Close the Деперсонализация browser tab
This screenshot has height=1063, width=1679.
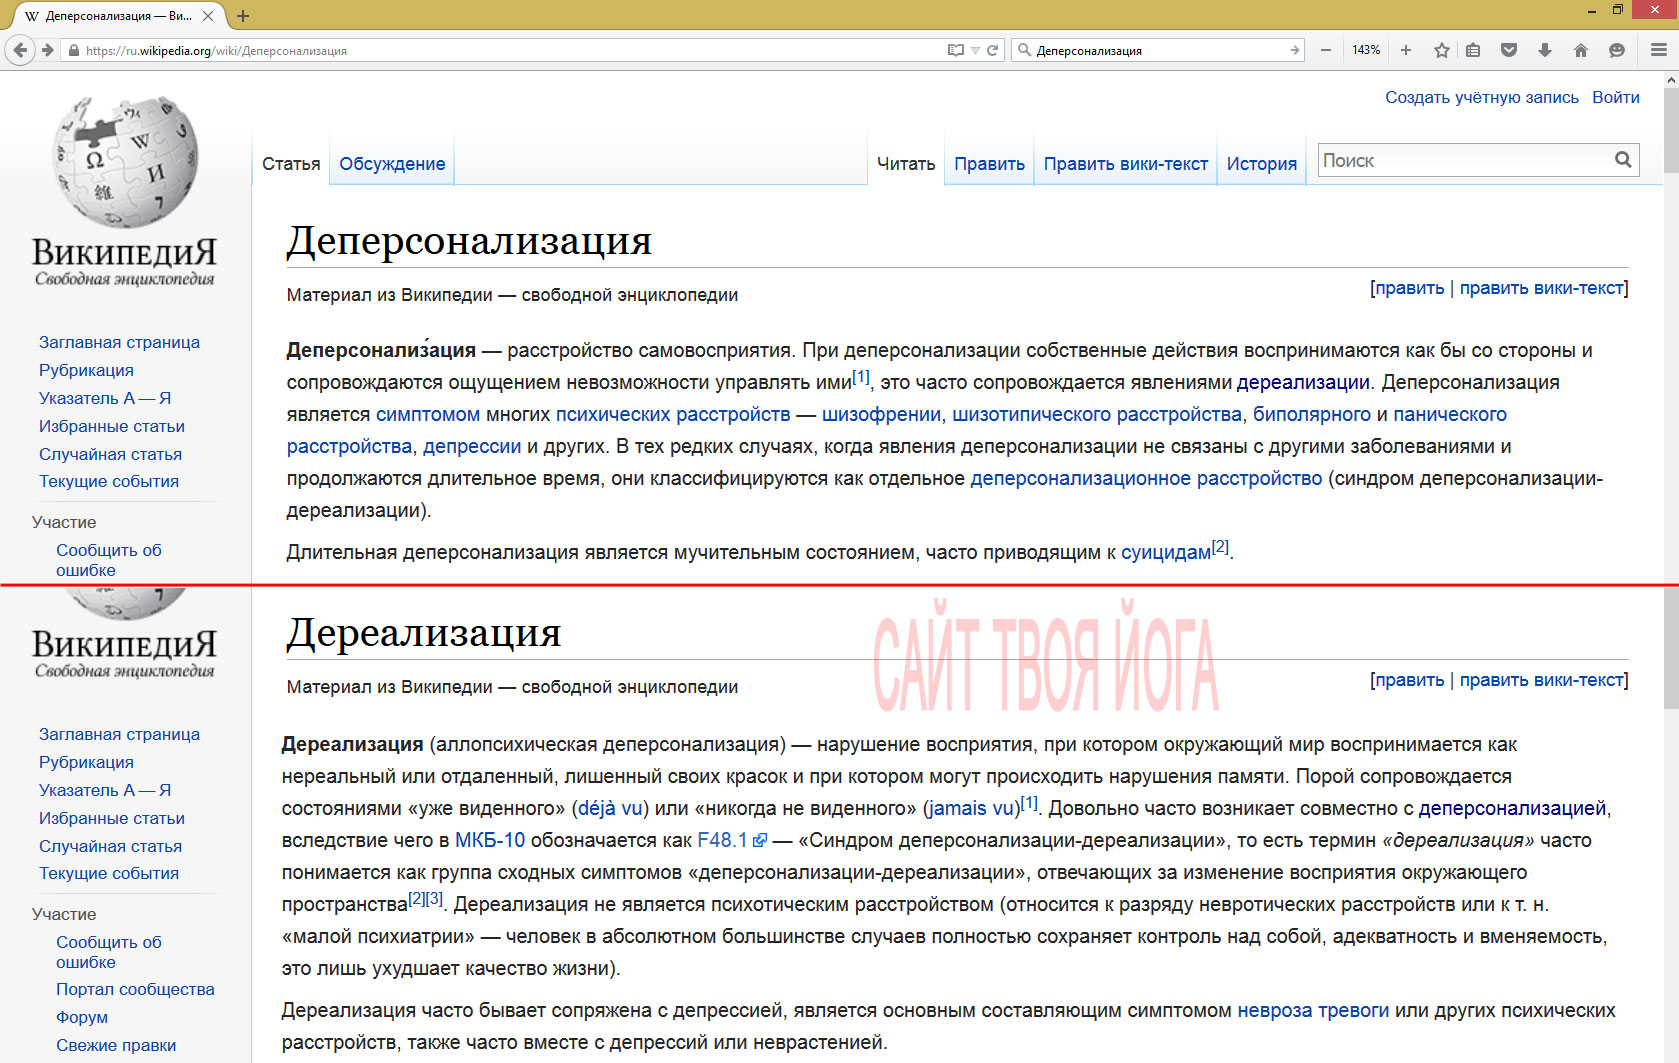[208, 16]
